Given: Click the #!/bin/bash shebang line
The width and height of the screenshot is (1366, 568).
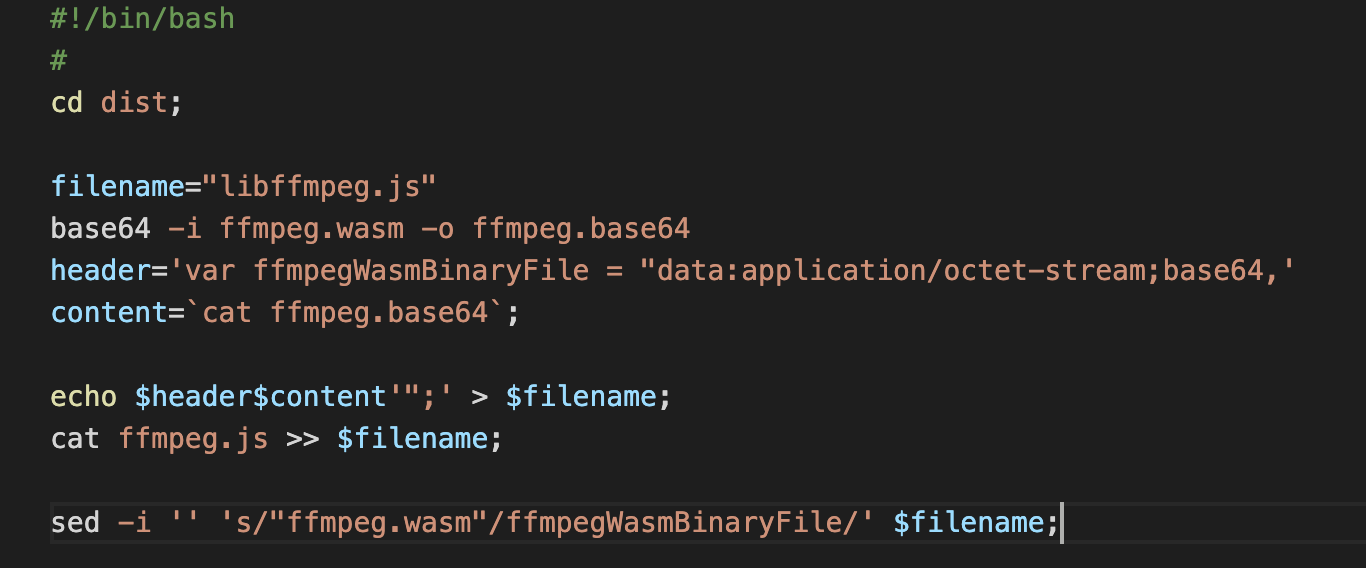Looking at the screenshot, I should click(x=142, y=18).
